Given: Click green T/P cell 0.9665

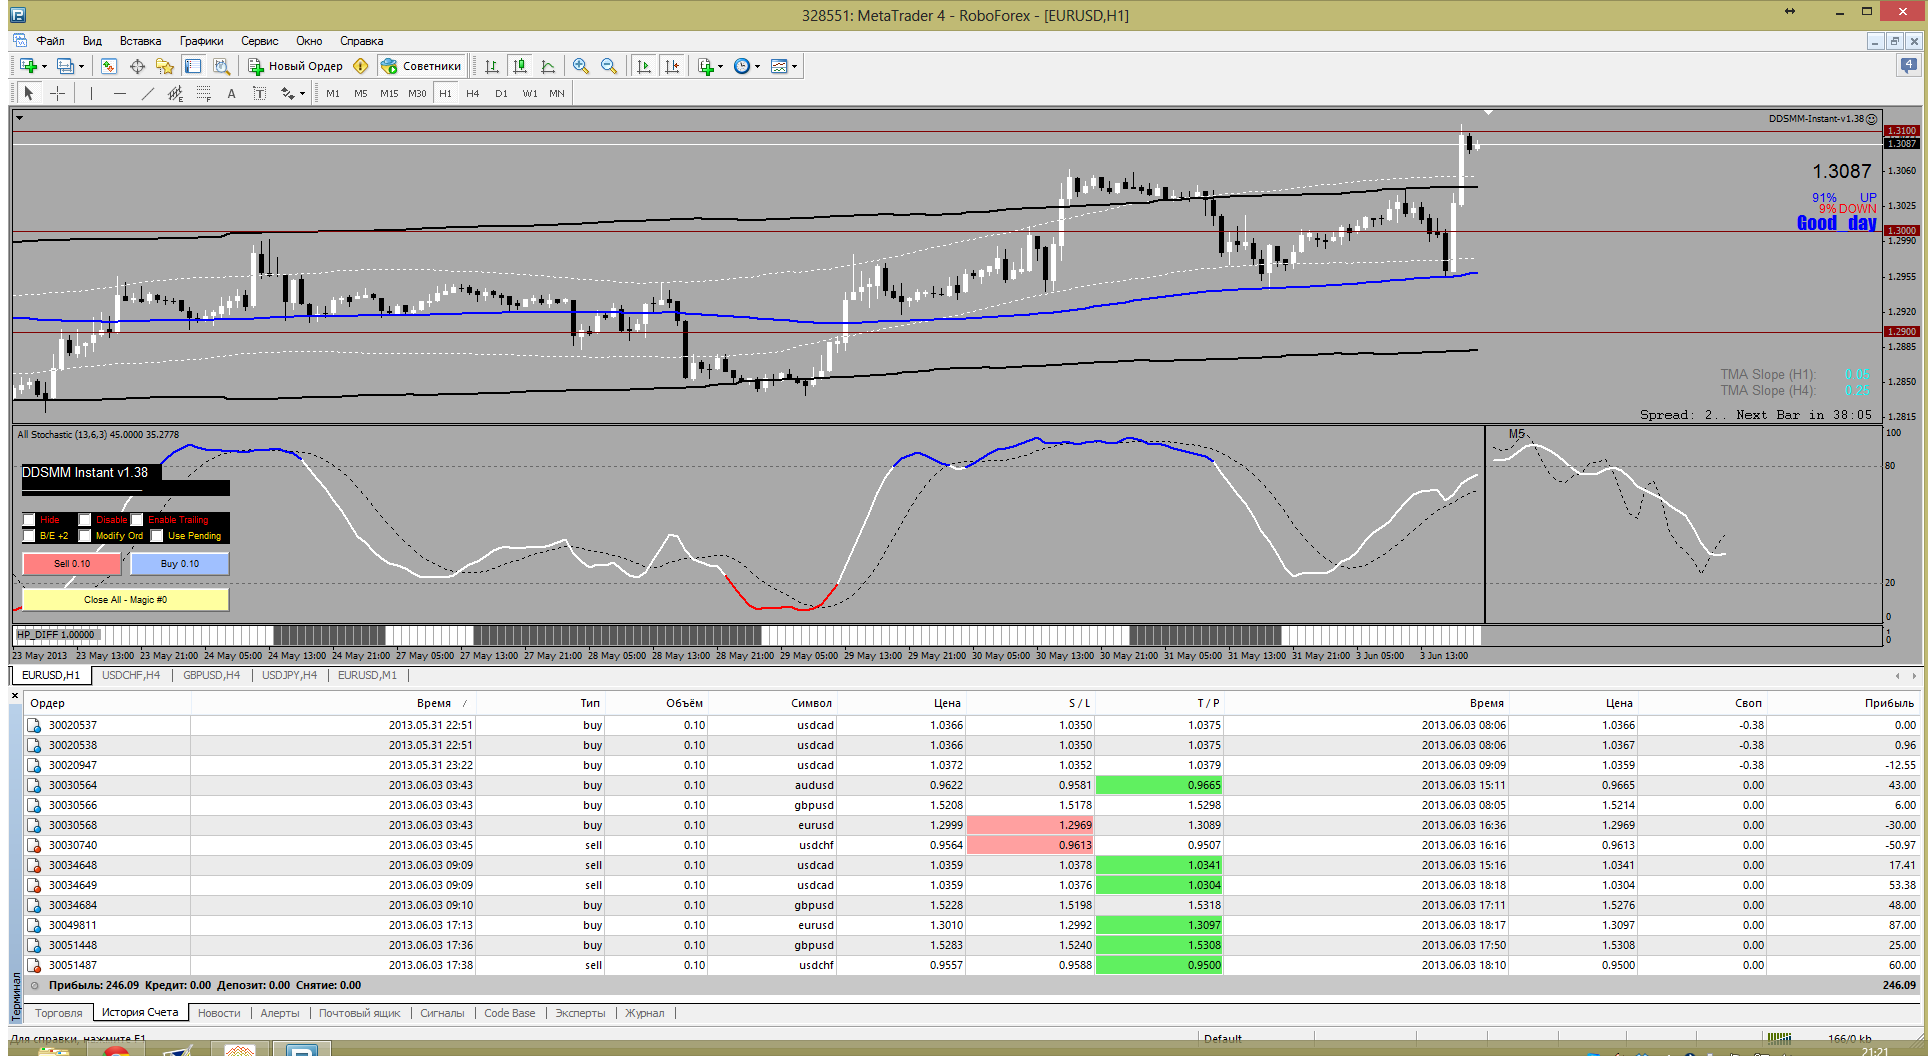Looking at the screenshot, I should tap(1159, 785).
